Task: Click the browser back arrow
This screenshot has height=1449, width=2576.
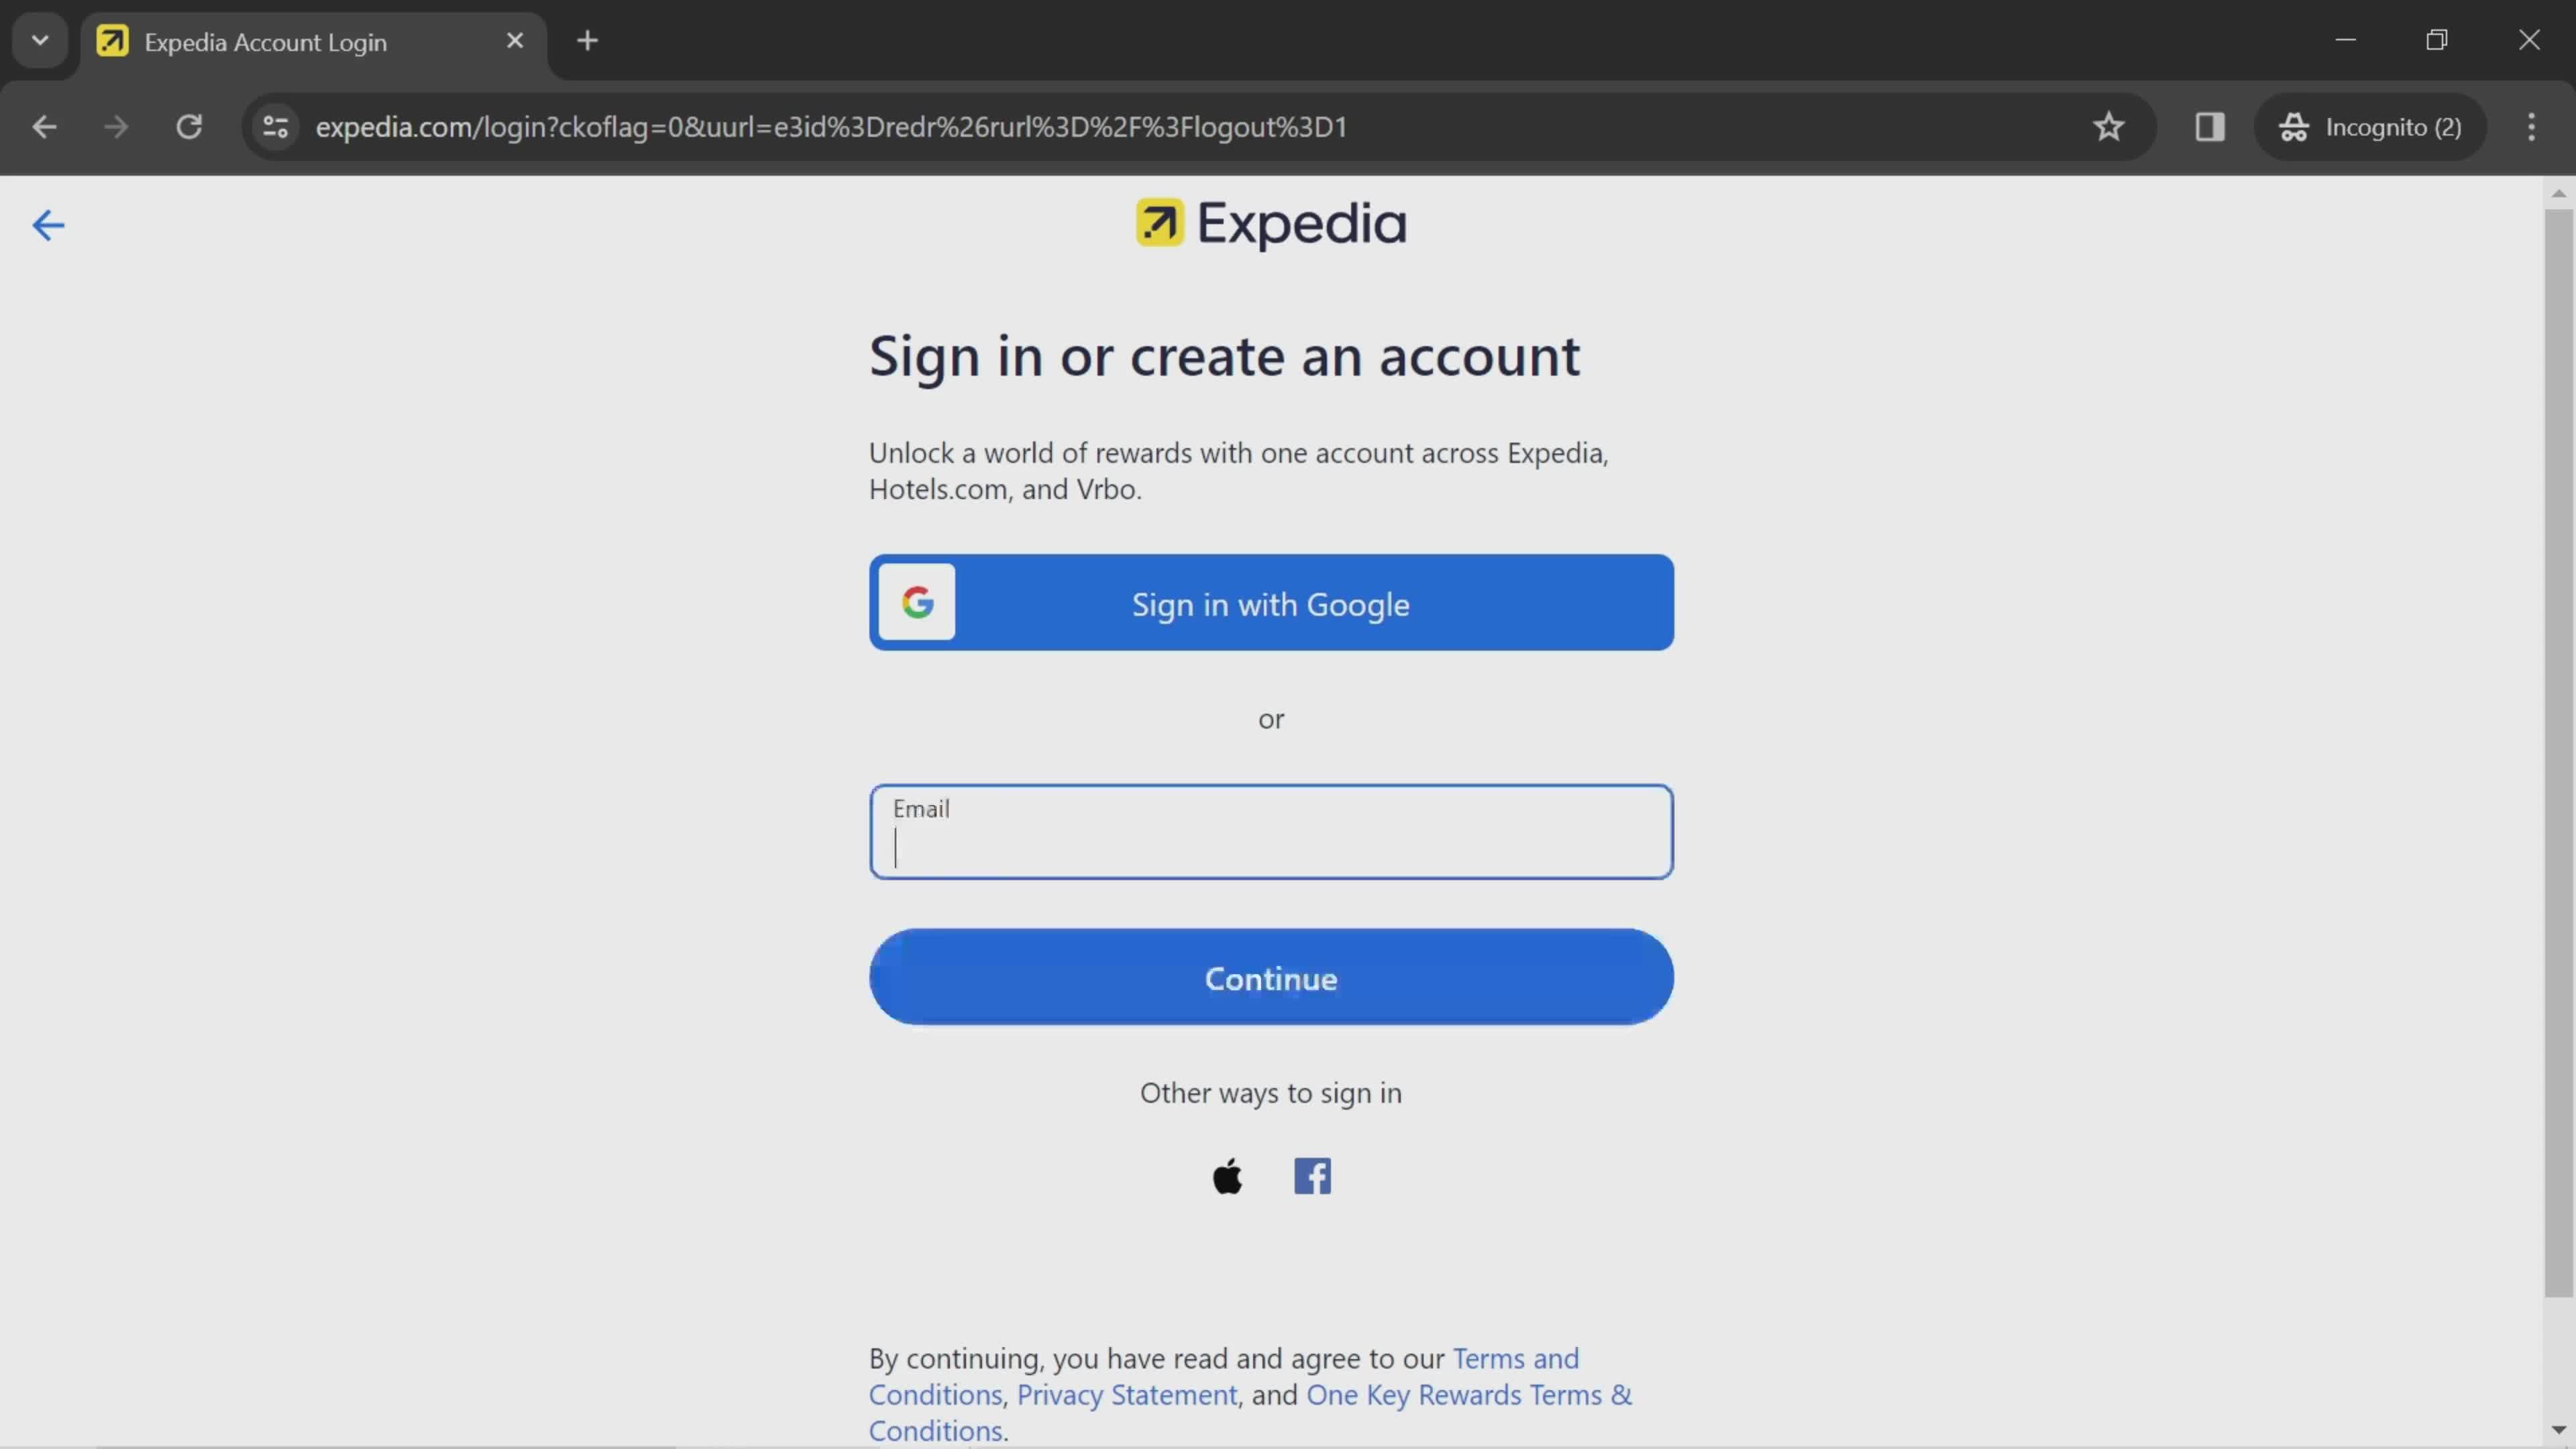Action: pos(44,127)
